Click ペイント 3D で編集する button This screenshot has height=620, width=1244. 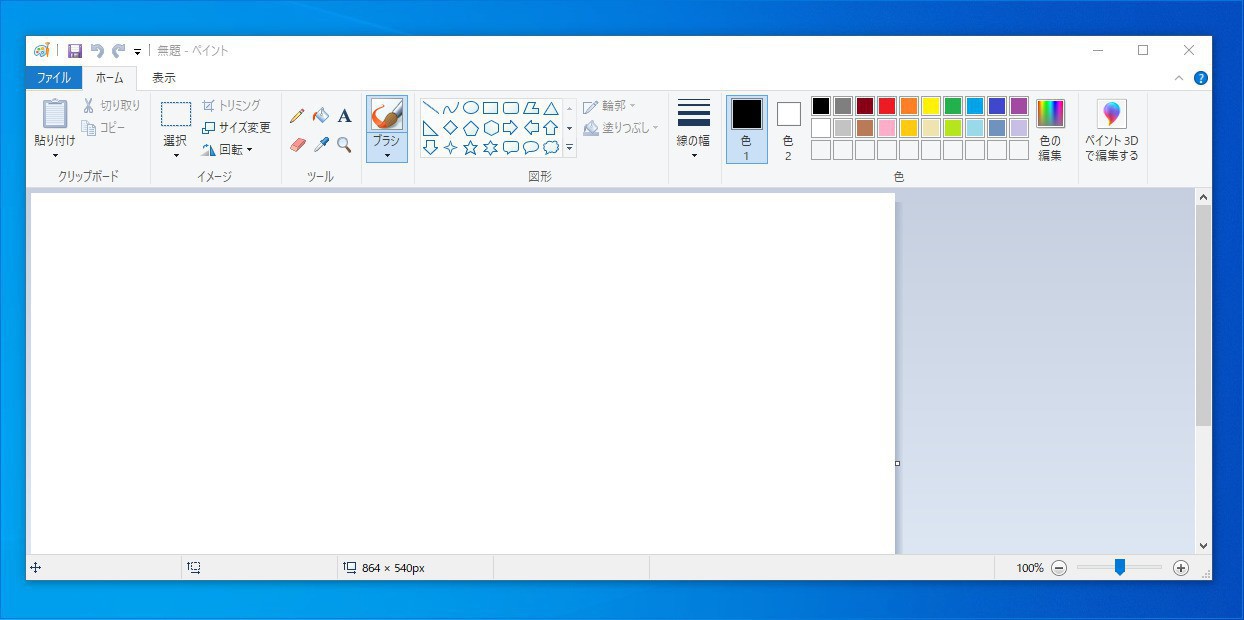pos(1112,129)
